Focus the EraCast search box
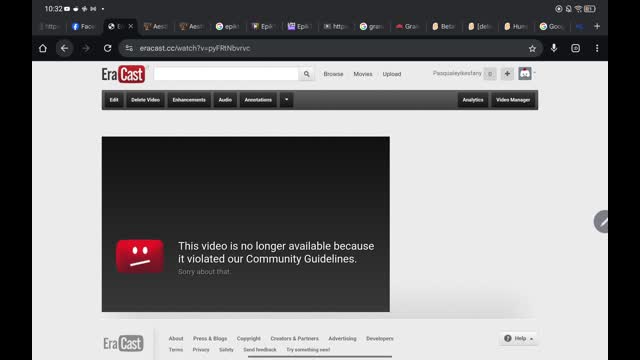The width and height of the screenshot is (640, 360). point(226,74)
